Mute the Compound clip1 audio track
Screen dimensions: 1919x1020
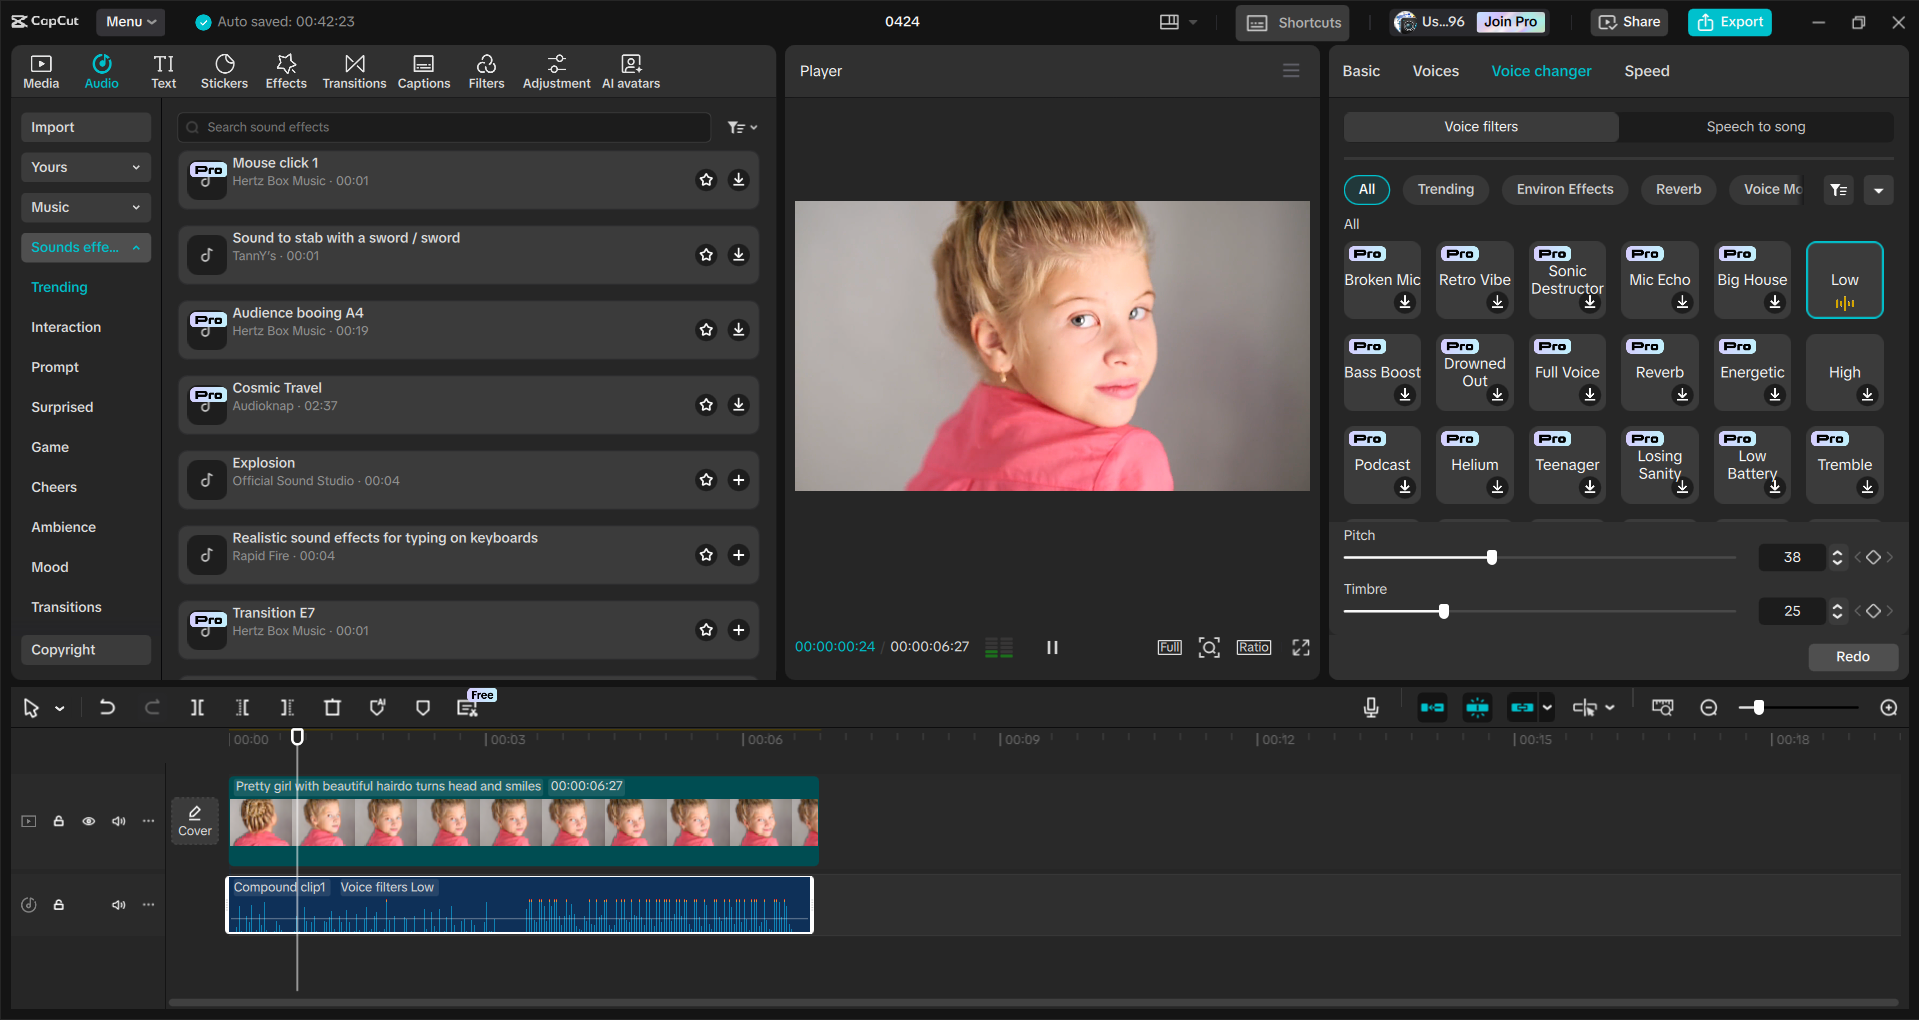[x=118, y=904]
